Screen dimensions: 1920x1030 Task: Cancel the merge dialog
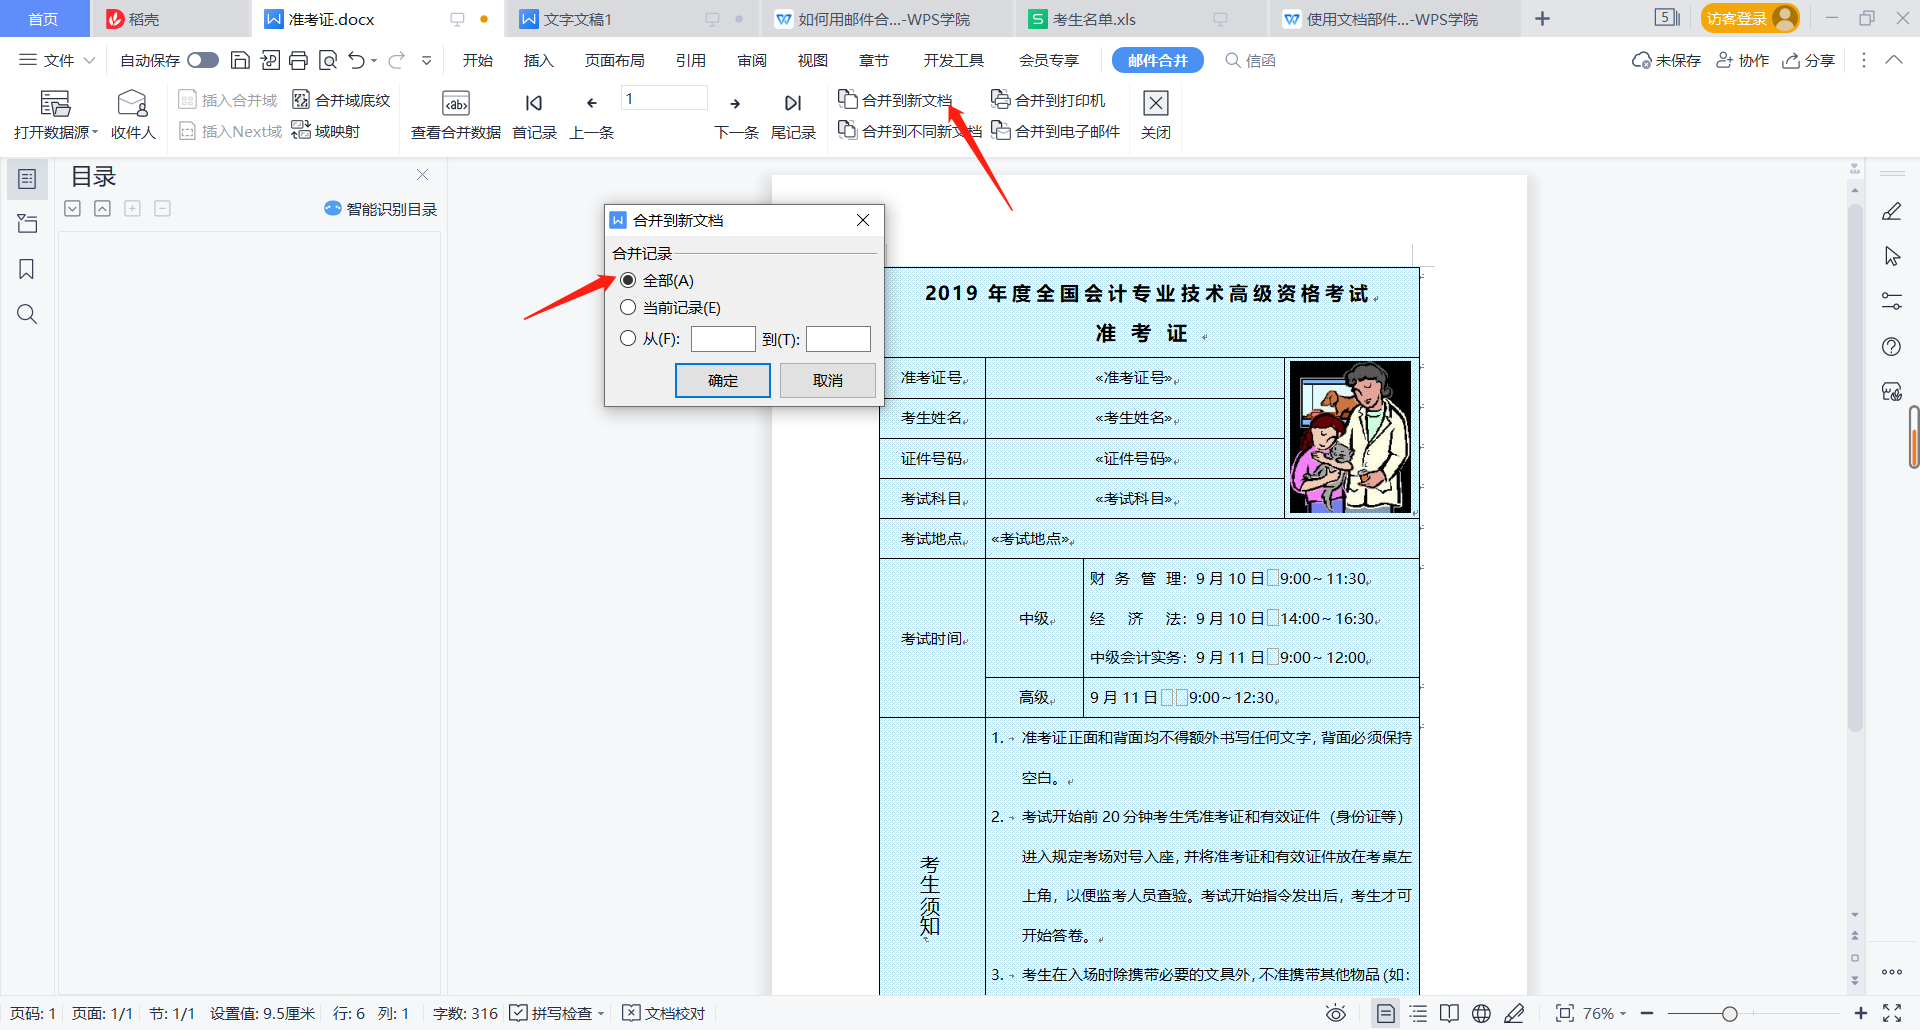click(827, 380)
